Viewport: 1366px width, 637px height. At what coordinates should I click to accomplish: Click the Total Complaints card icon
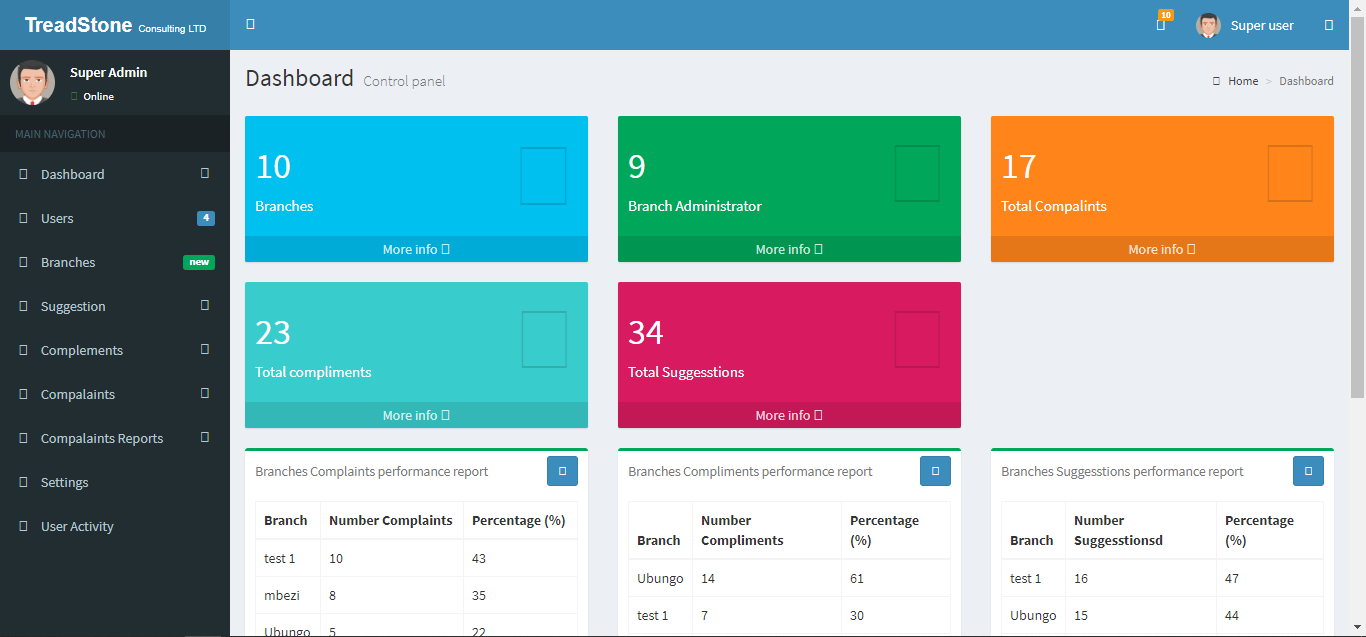(x=1290, y=174)
